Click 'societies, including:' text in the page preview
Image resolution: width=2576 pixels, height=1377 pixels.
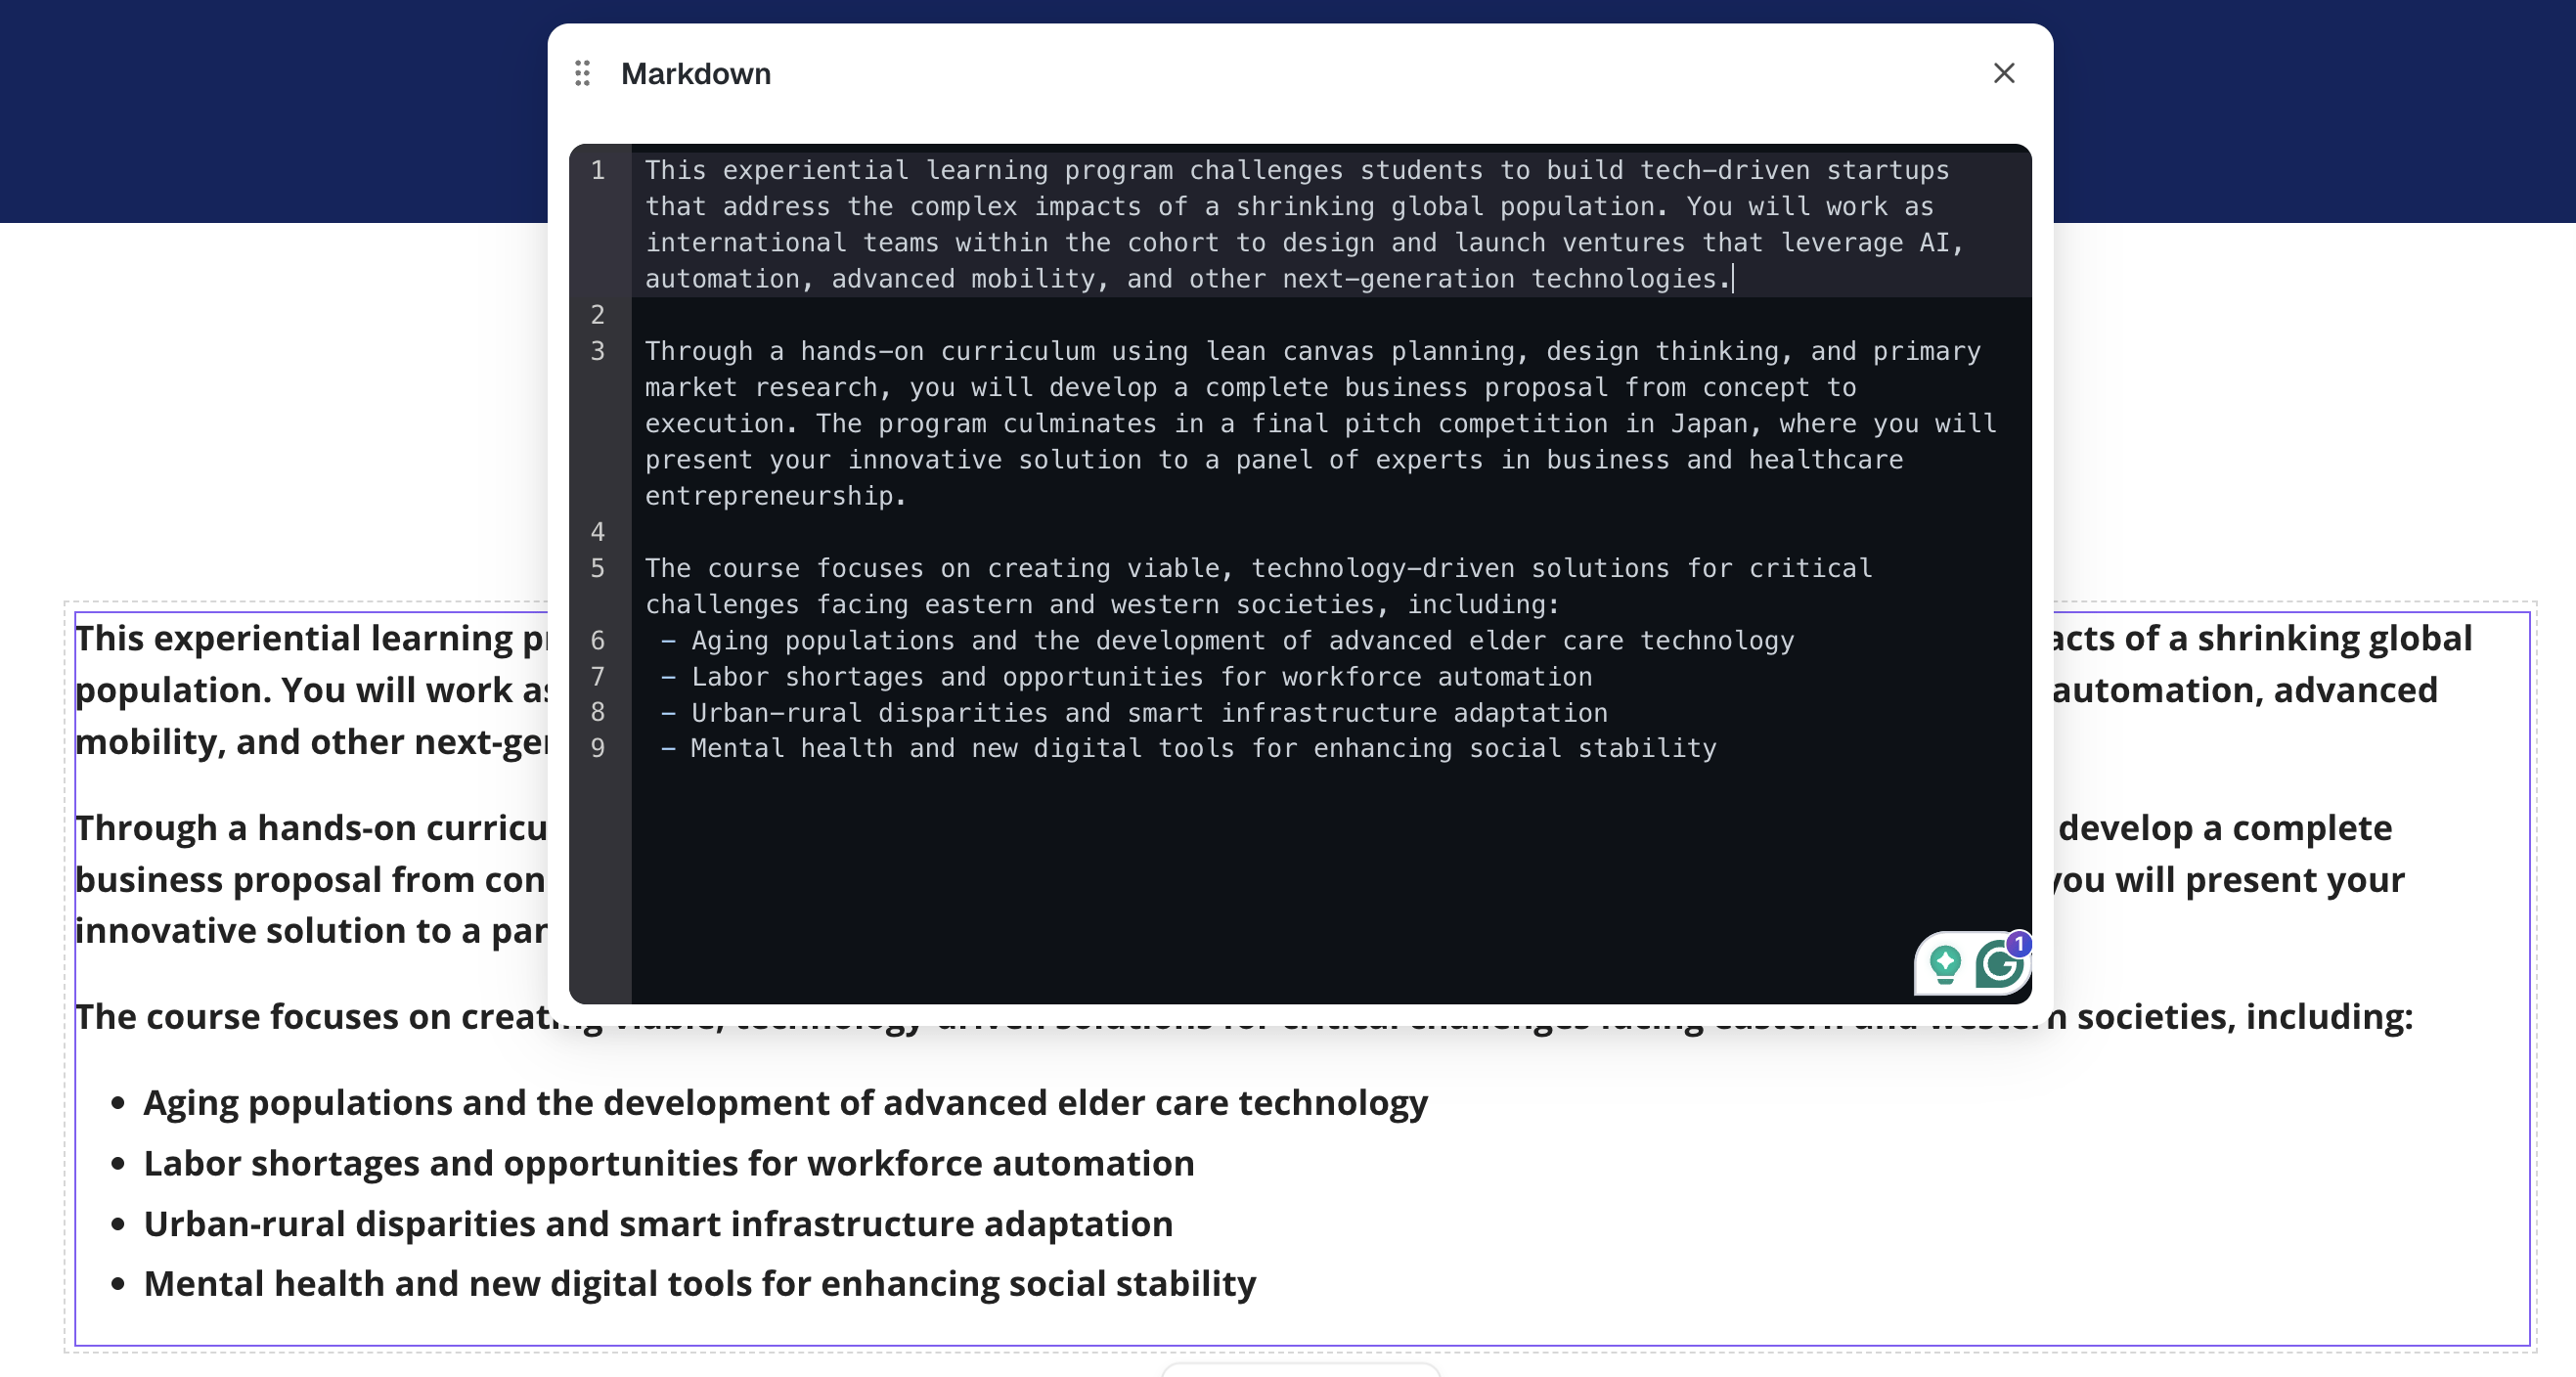[x=2245, y=1016]
